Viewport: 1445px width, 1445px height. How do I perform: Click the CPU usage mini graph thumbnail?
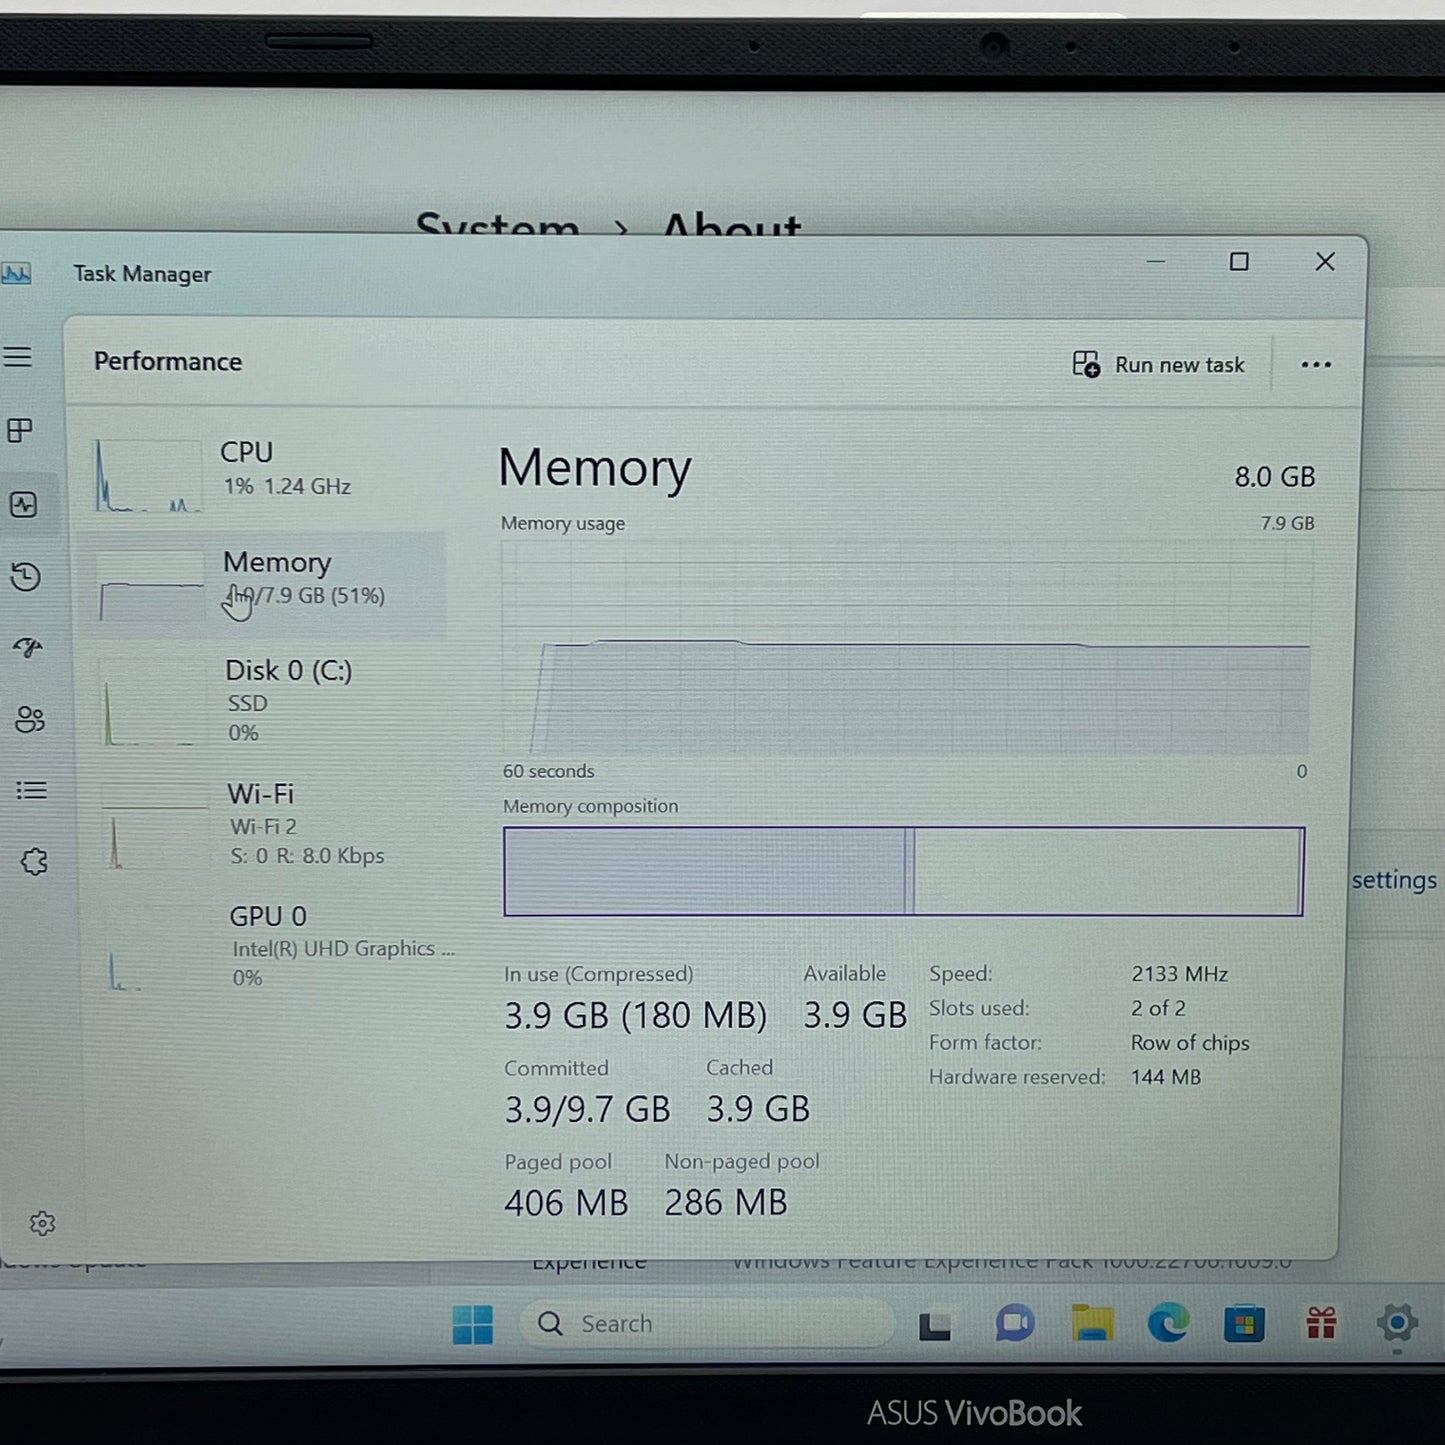pyautogui.click(x=147, y=476)
